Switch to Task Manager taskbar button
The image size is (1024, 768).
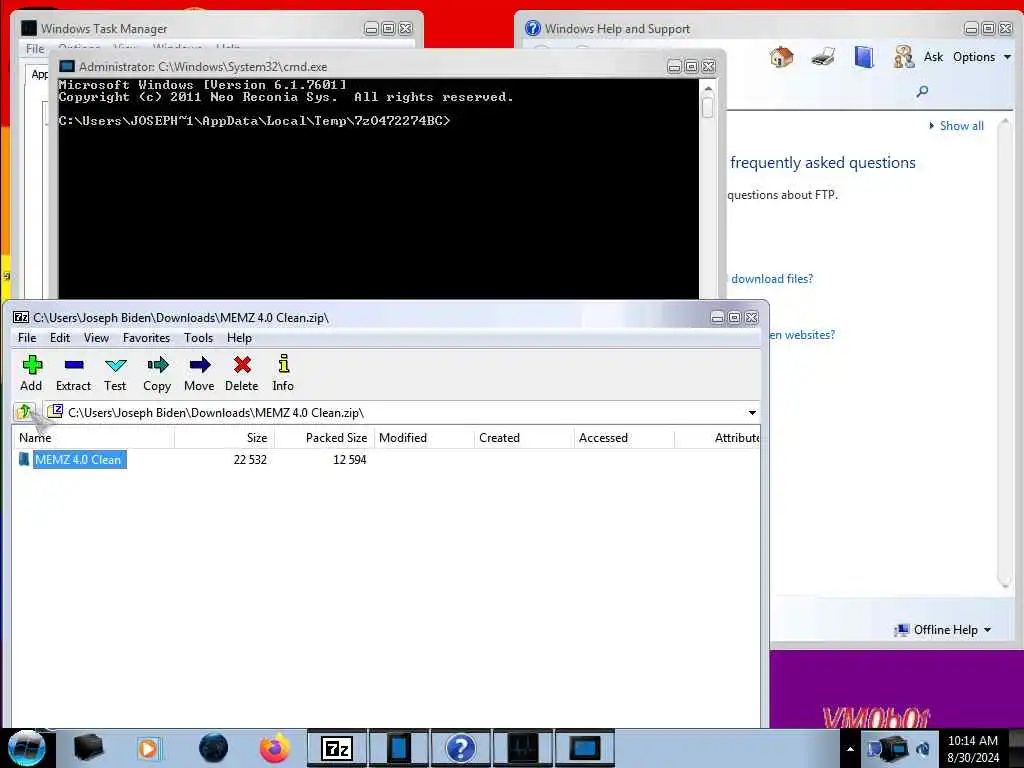(x=522, y=748)
